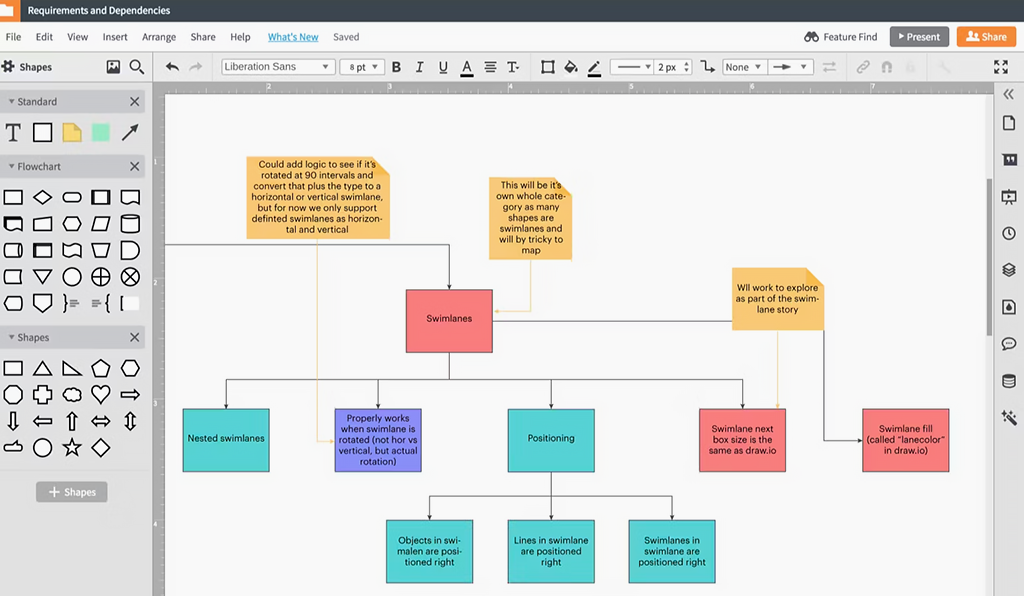Open the What's New link
Screen dimensions: 1024x596
coord(293,37)
